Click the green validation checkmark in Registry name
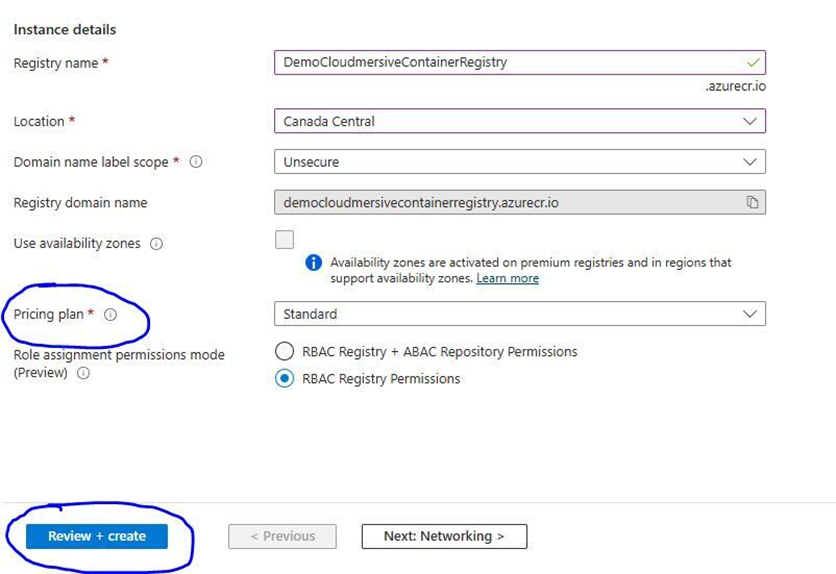Screen dimensions: 836x574 tap(753, 62)
